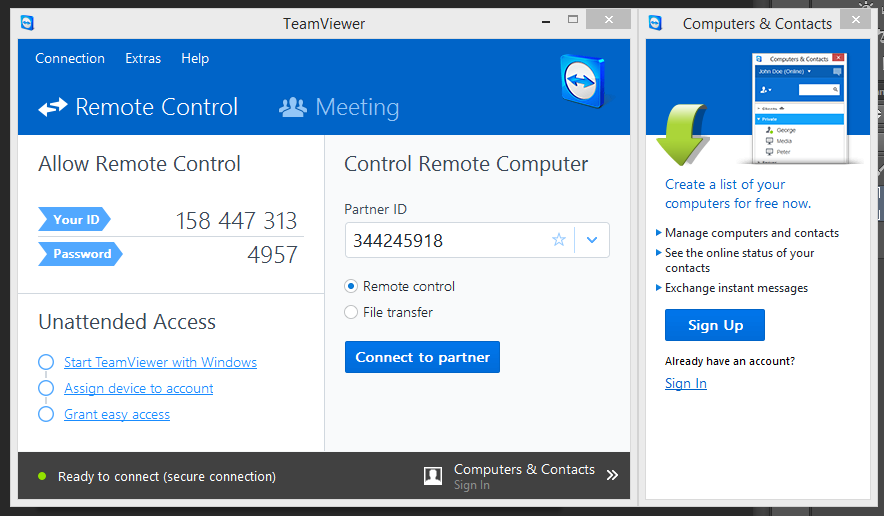Click the TeamViewer title bar icon
Screen dimensions: 884x516
click(x=27, y=23)
